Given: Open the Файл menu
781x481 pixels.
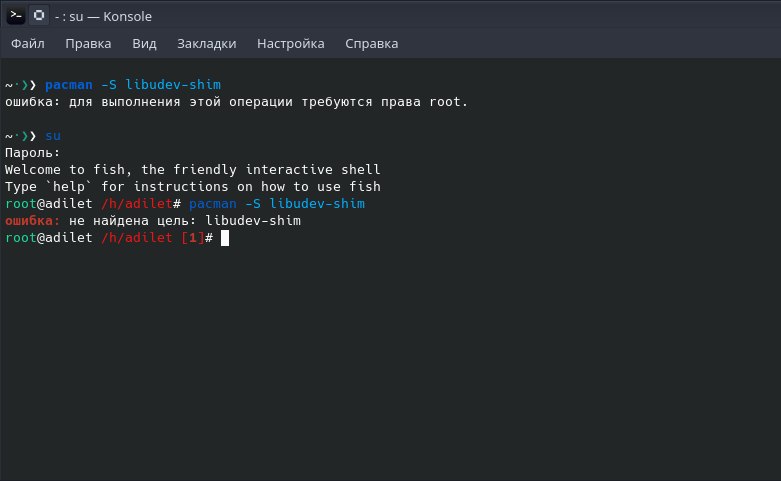Looking at the screenshot, I should point(28,44).
